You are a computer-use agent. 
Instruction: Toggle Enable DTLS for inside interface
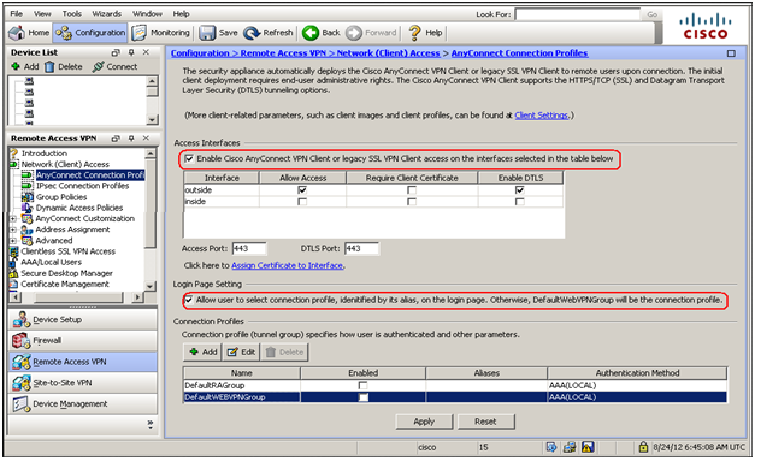[520, 201]
